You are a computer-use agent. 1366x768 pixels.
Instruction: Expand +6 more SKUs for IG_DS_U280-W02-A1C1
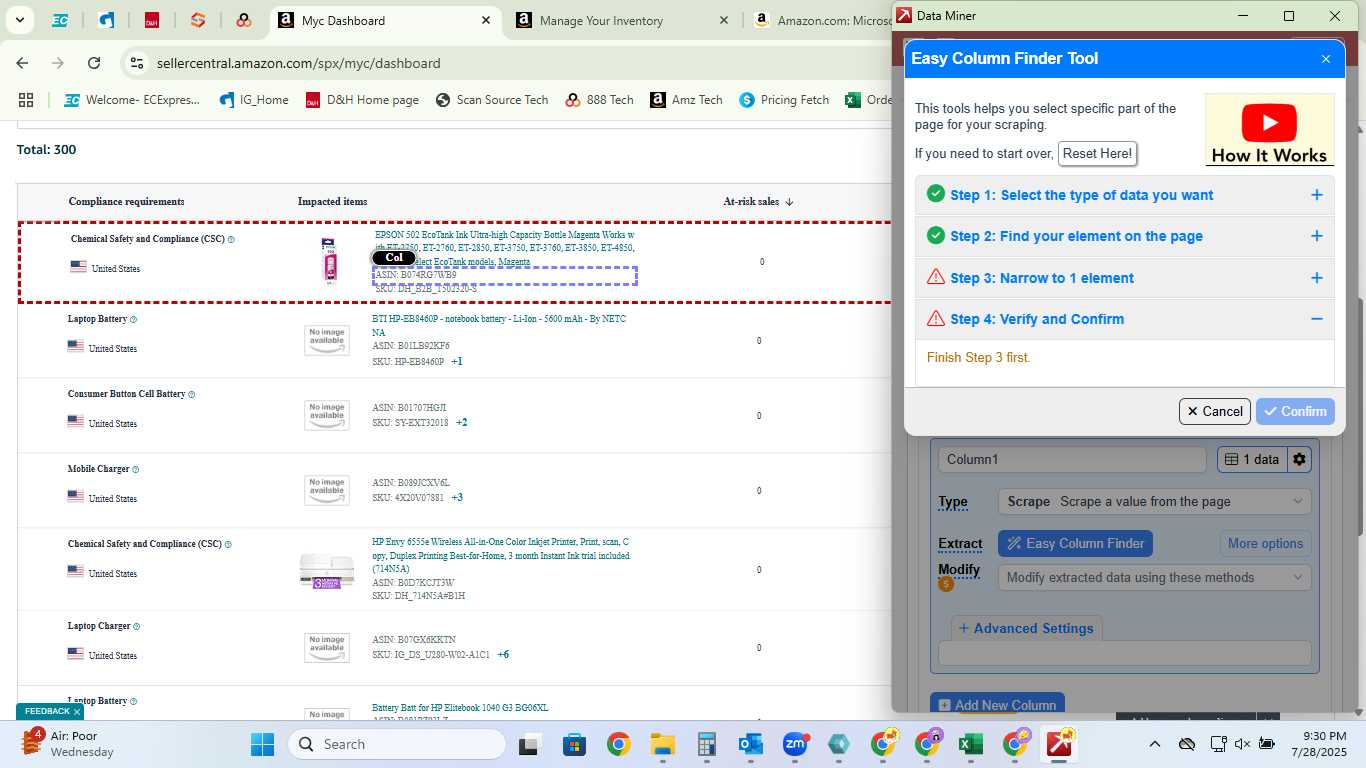[x=503, y=655]
